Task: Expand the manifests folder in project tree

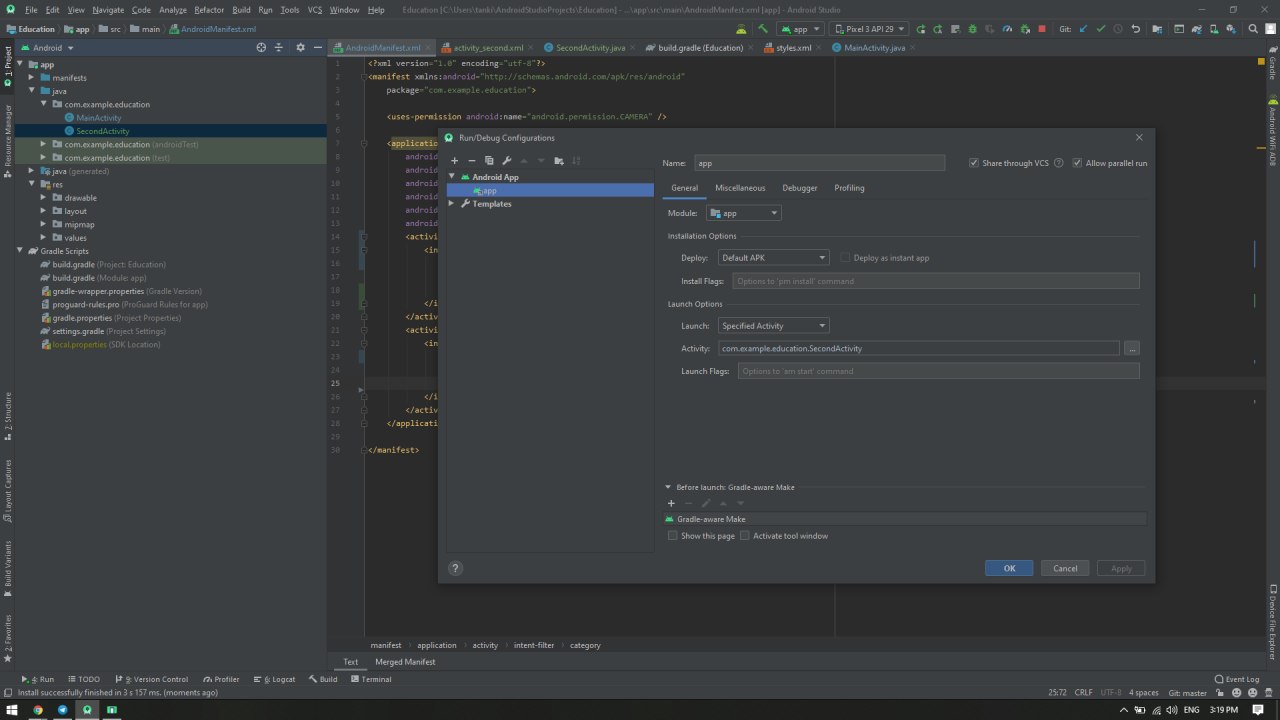Action: [x=32, y=78]
